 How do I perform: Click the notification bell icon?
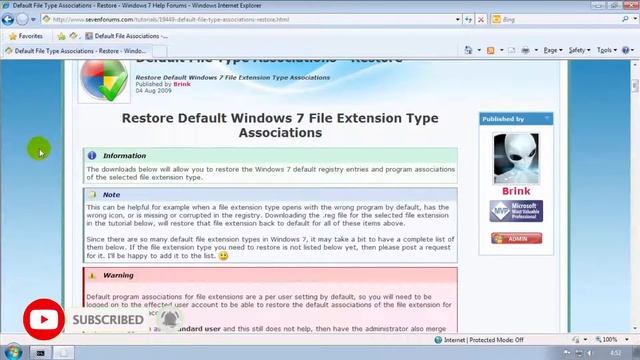pyautogui.click(x=170, y=319)
